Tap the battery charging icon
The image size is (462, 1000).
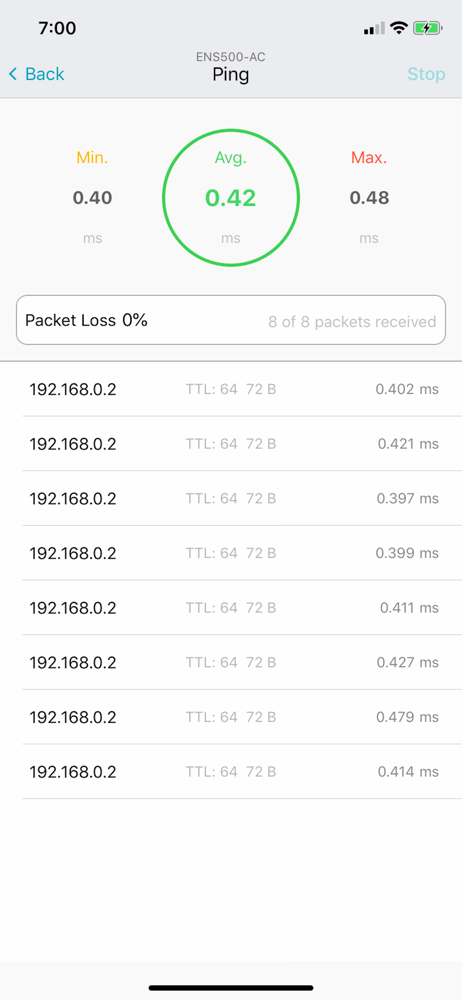coord(428,27)
